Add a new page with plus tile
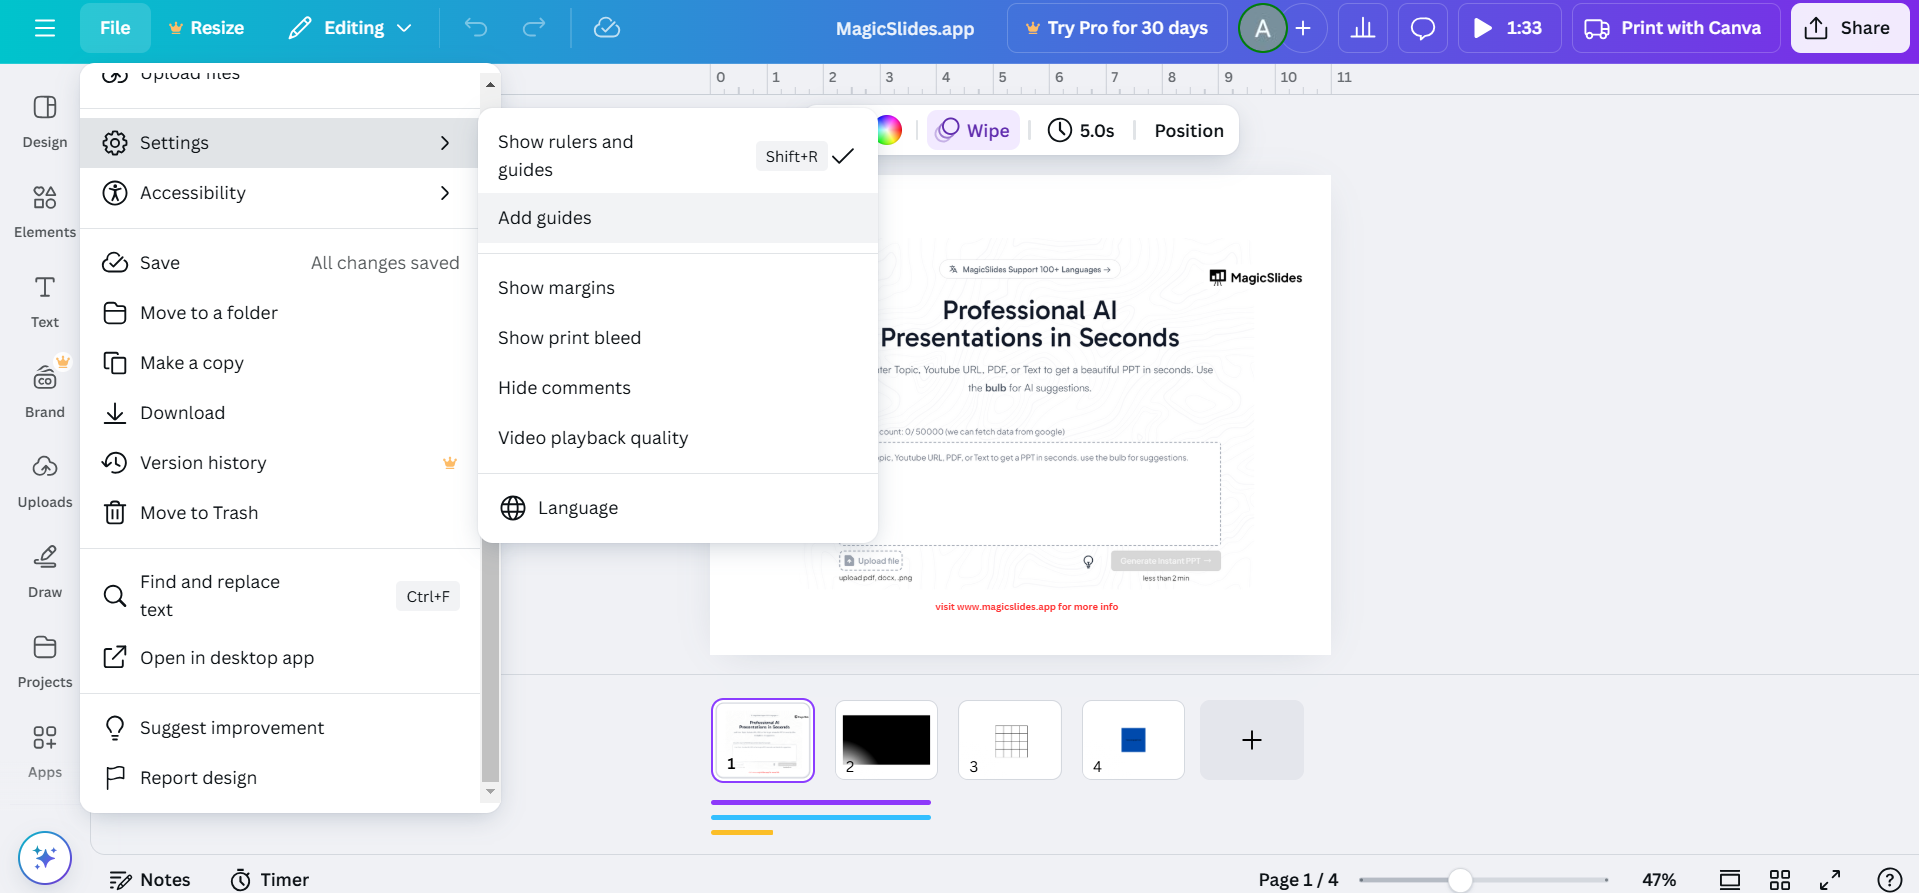The width and height of the screenshot is (1919, 893). coord(1252,740)
